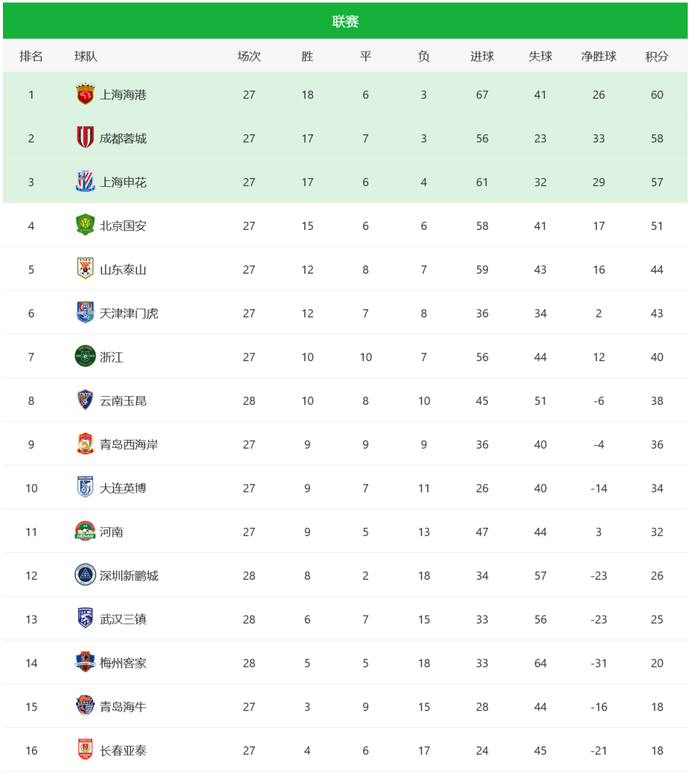Click the 上海海港 team logo icon
Viewport: 700px width, 777px height.
(x=85, y=95)
